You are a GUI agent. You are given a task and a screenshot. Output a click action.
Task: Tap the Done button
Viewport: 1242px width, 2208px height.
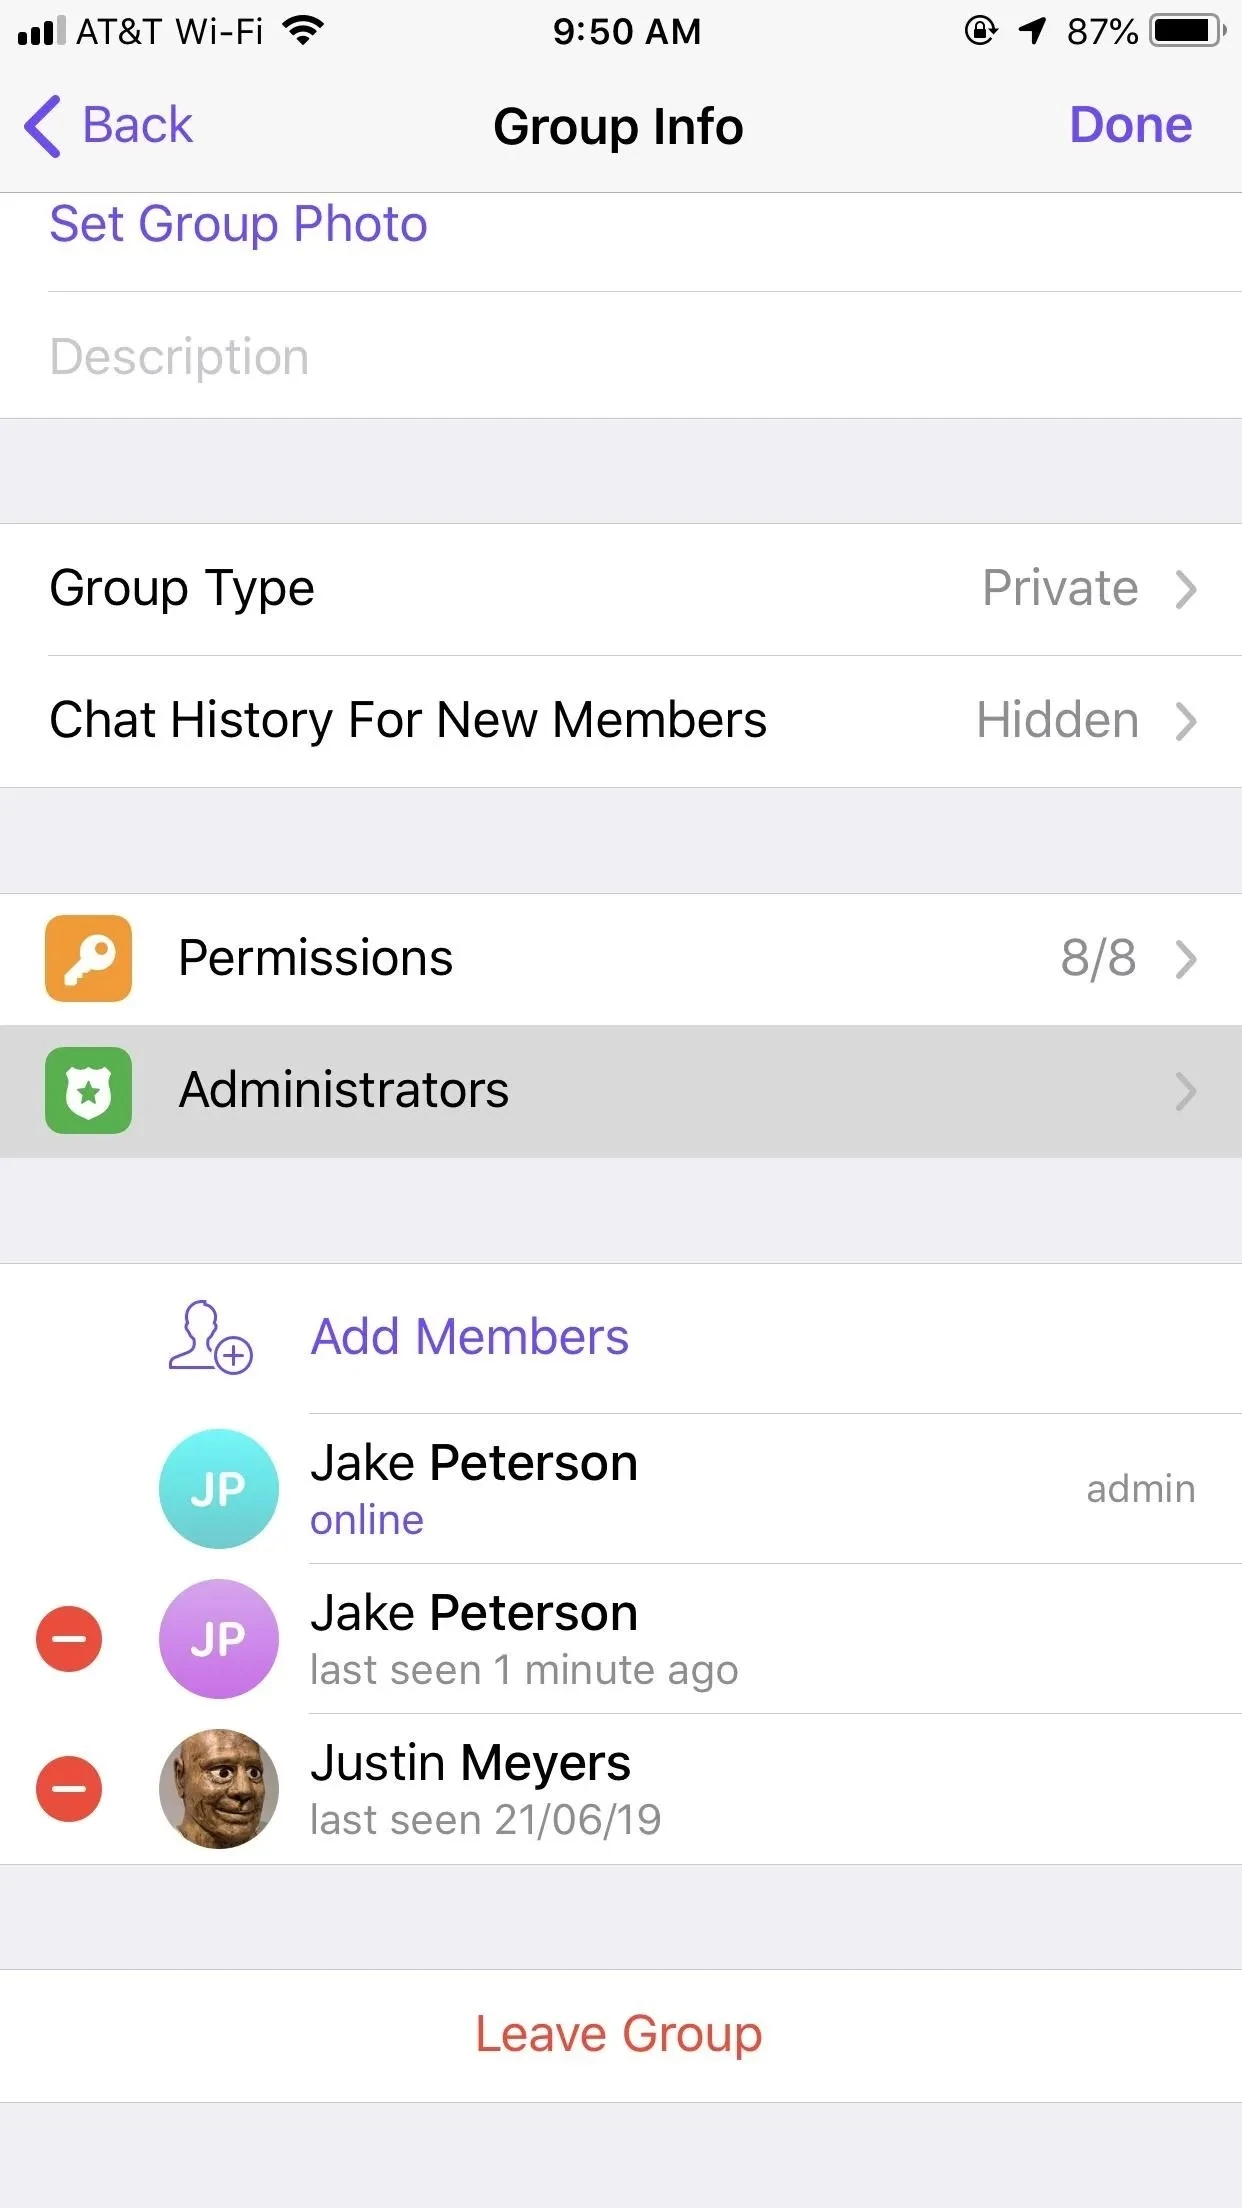1130,125
